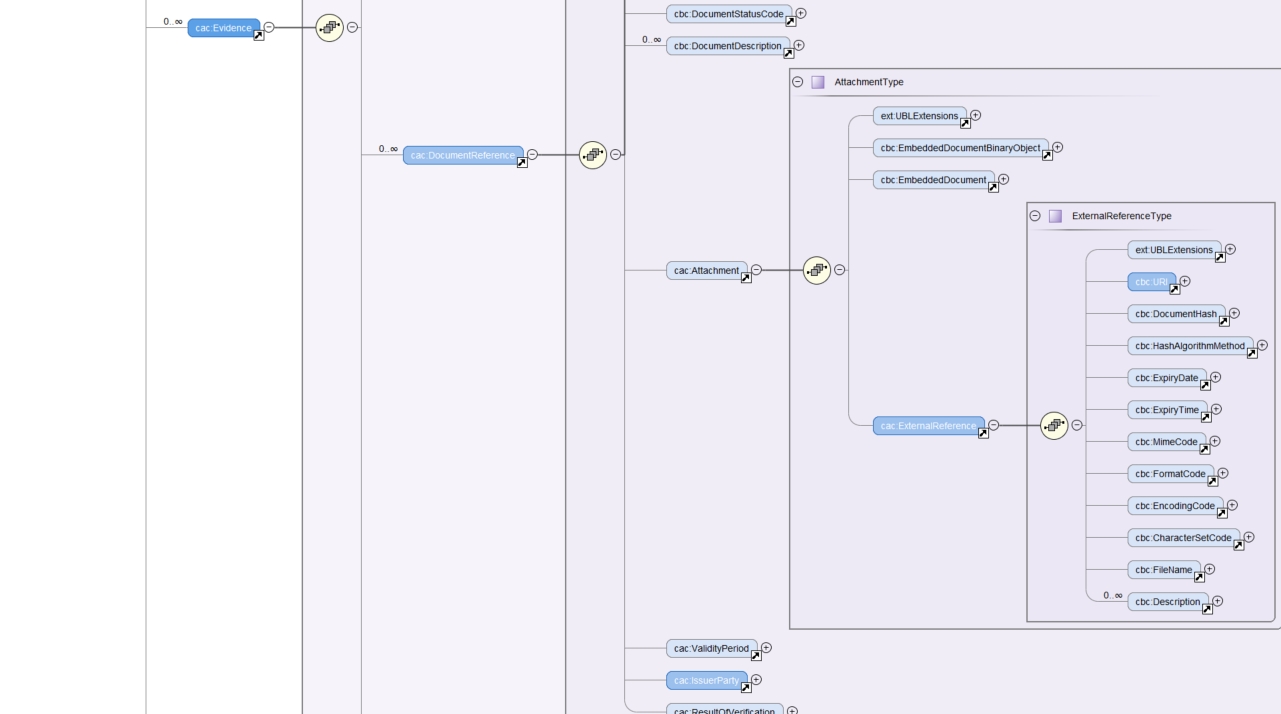Expand cbc:ResultOfVerification with its plus icon
This screenshot has width=1281, height=714.
click(x=790, y=710)
